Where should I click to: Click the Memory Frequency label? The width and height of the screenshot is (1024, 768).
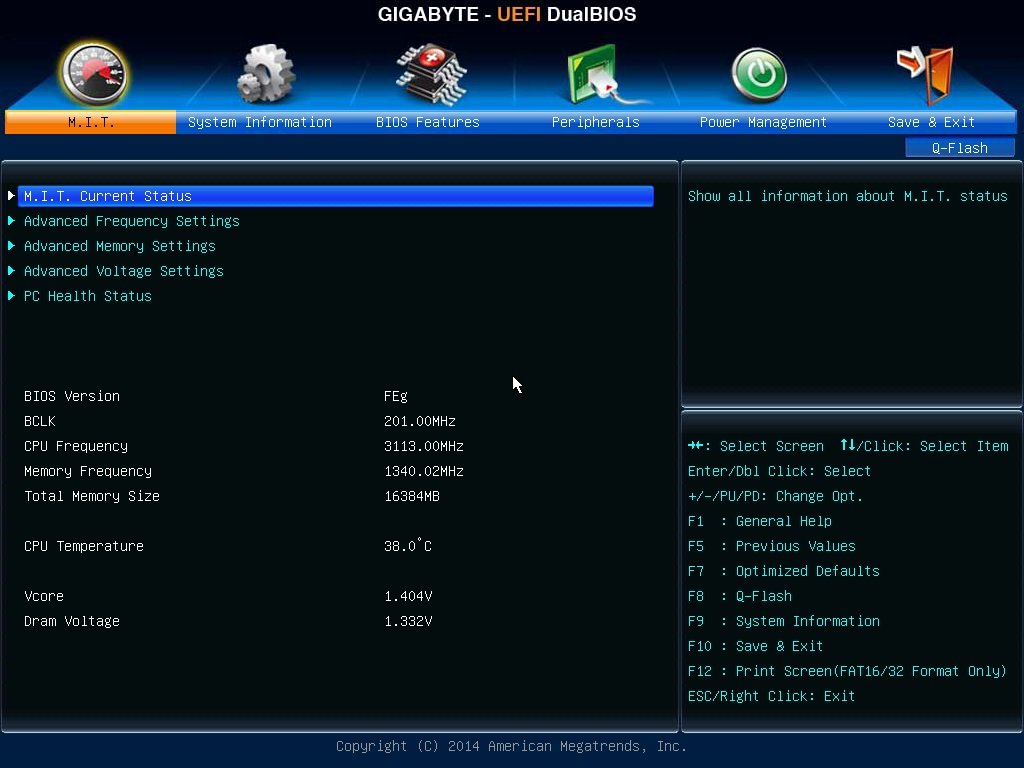[x=88, y=472]
